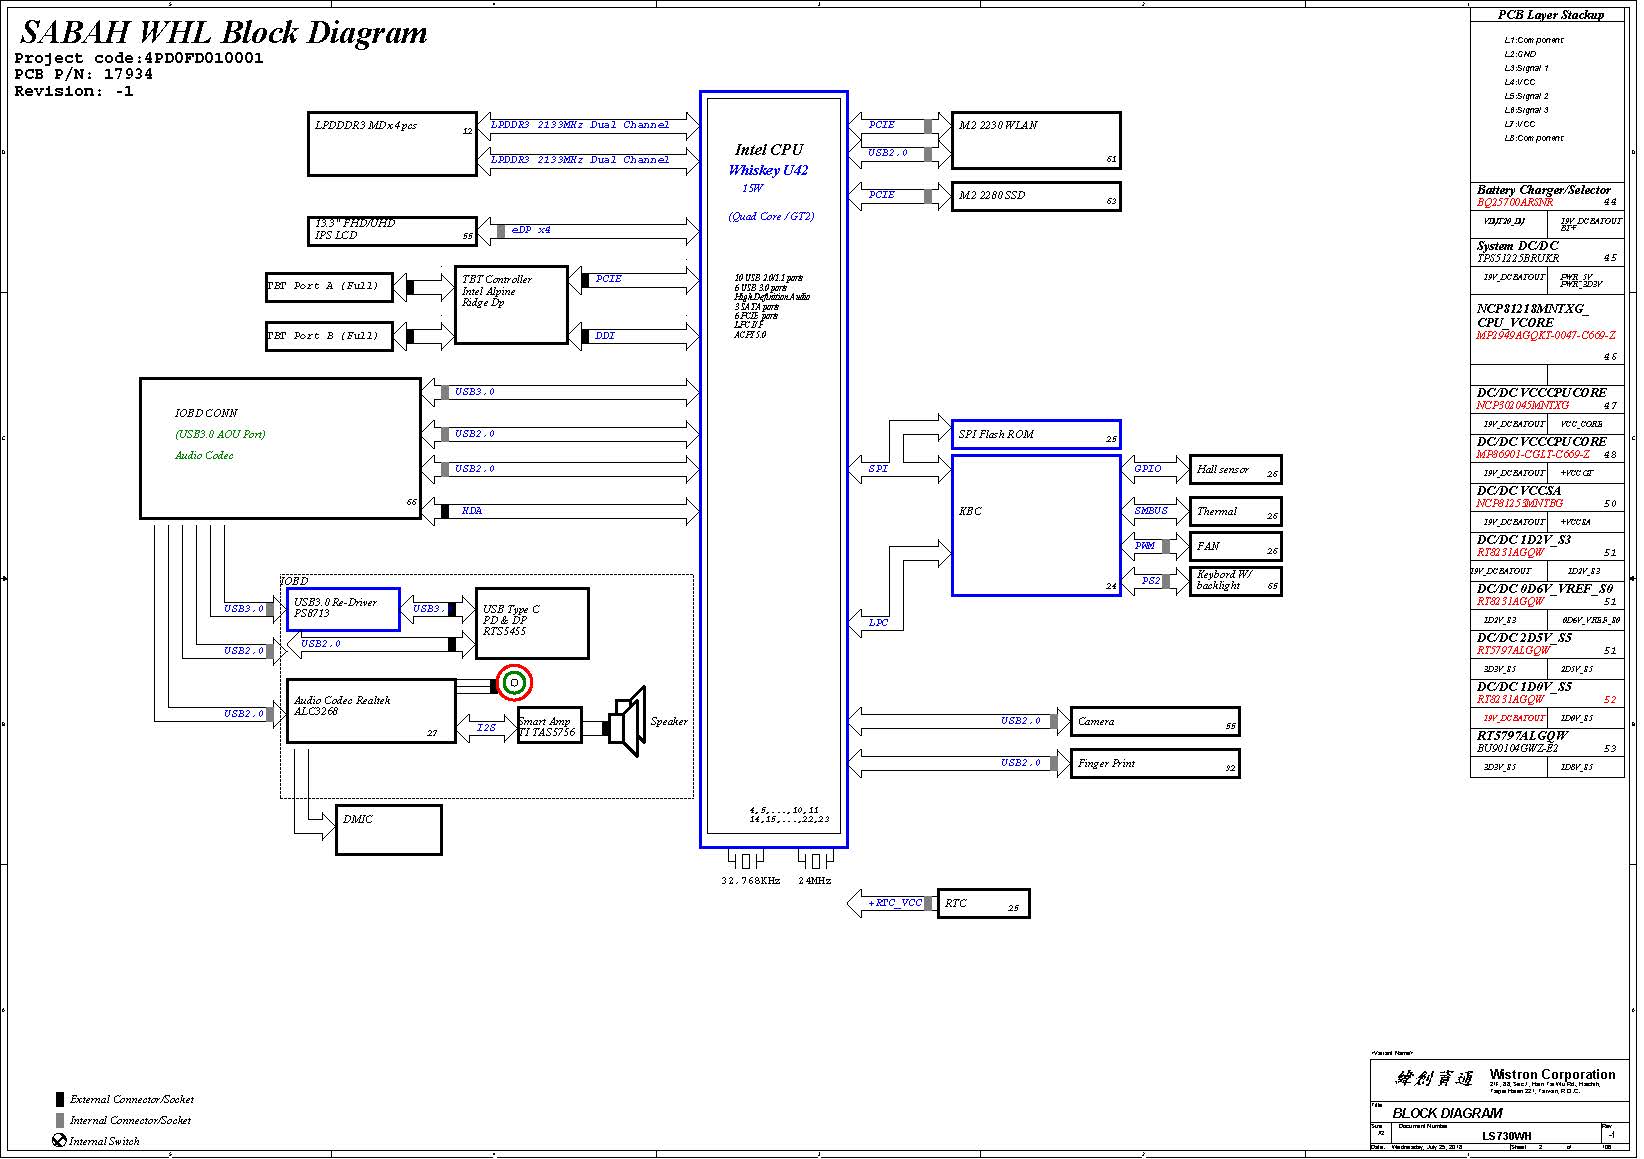Click the External Connector/Socket black legend square
This screenshot has width=1644, height=1159.
(x=60, y=1099)
